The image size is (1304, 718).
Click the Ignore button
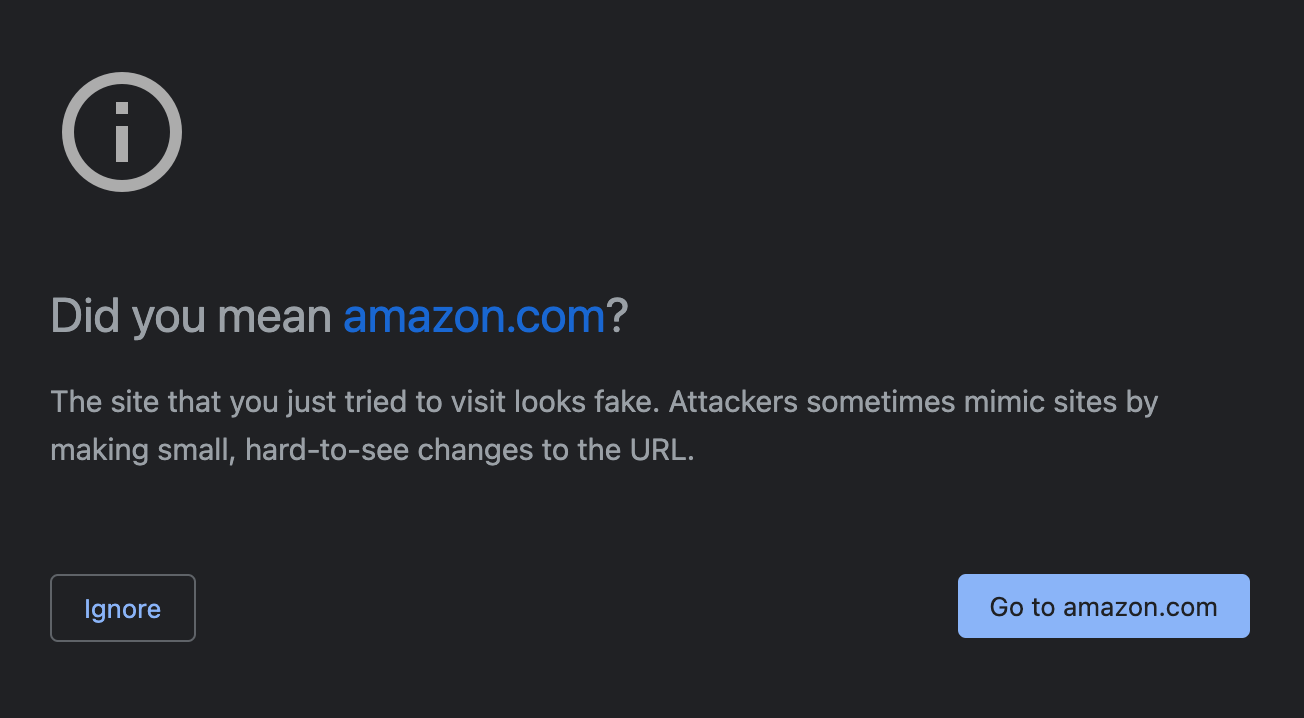coord(123,608)
